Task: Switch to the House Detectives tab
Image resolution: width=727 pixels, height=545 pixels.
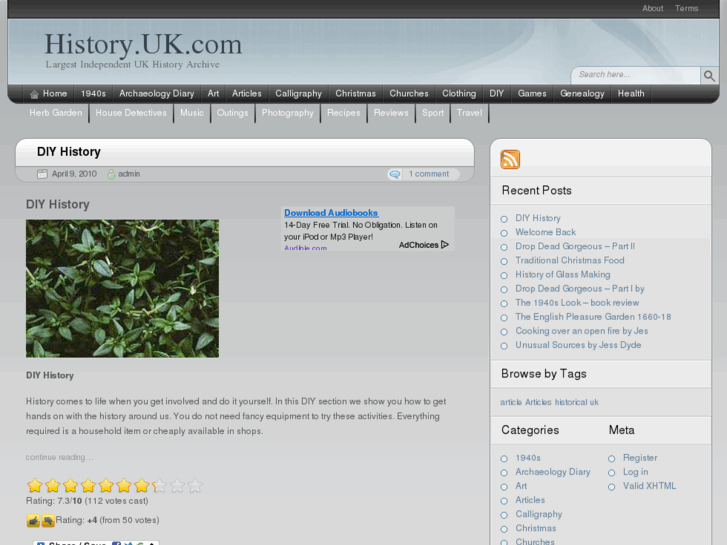Action: point(131,113)
